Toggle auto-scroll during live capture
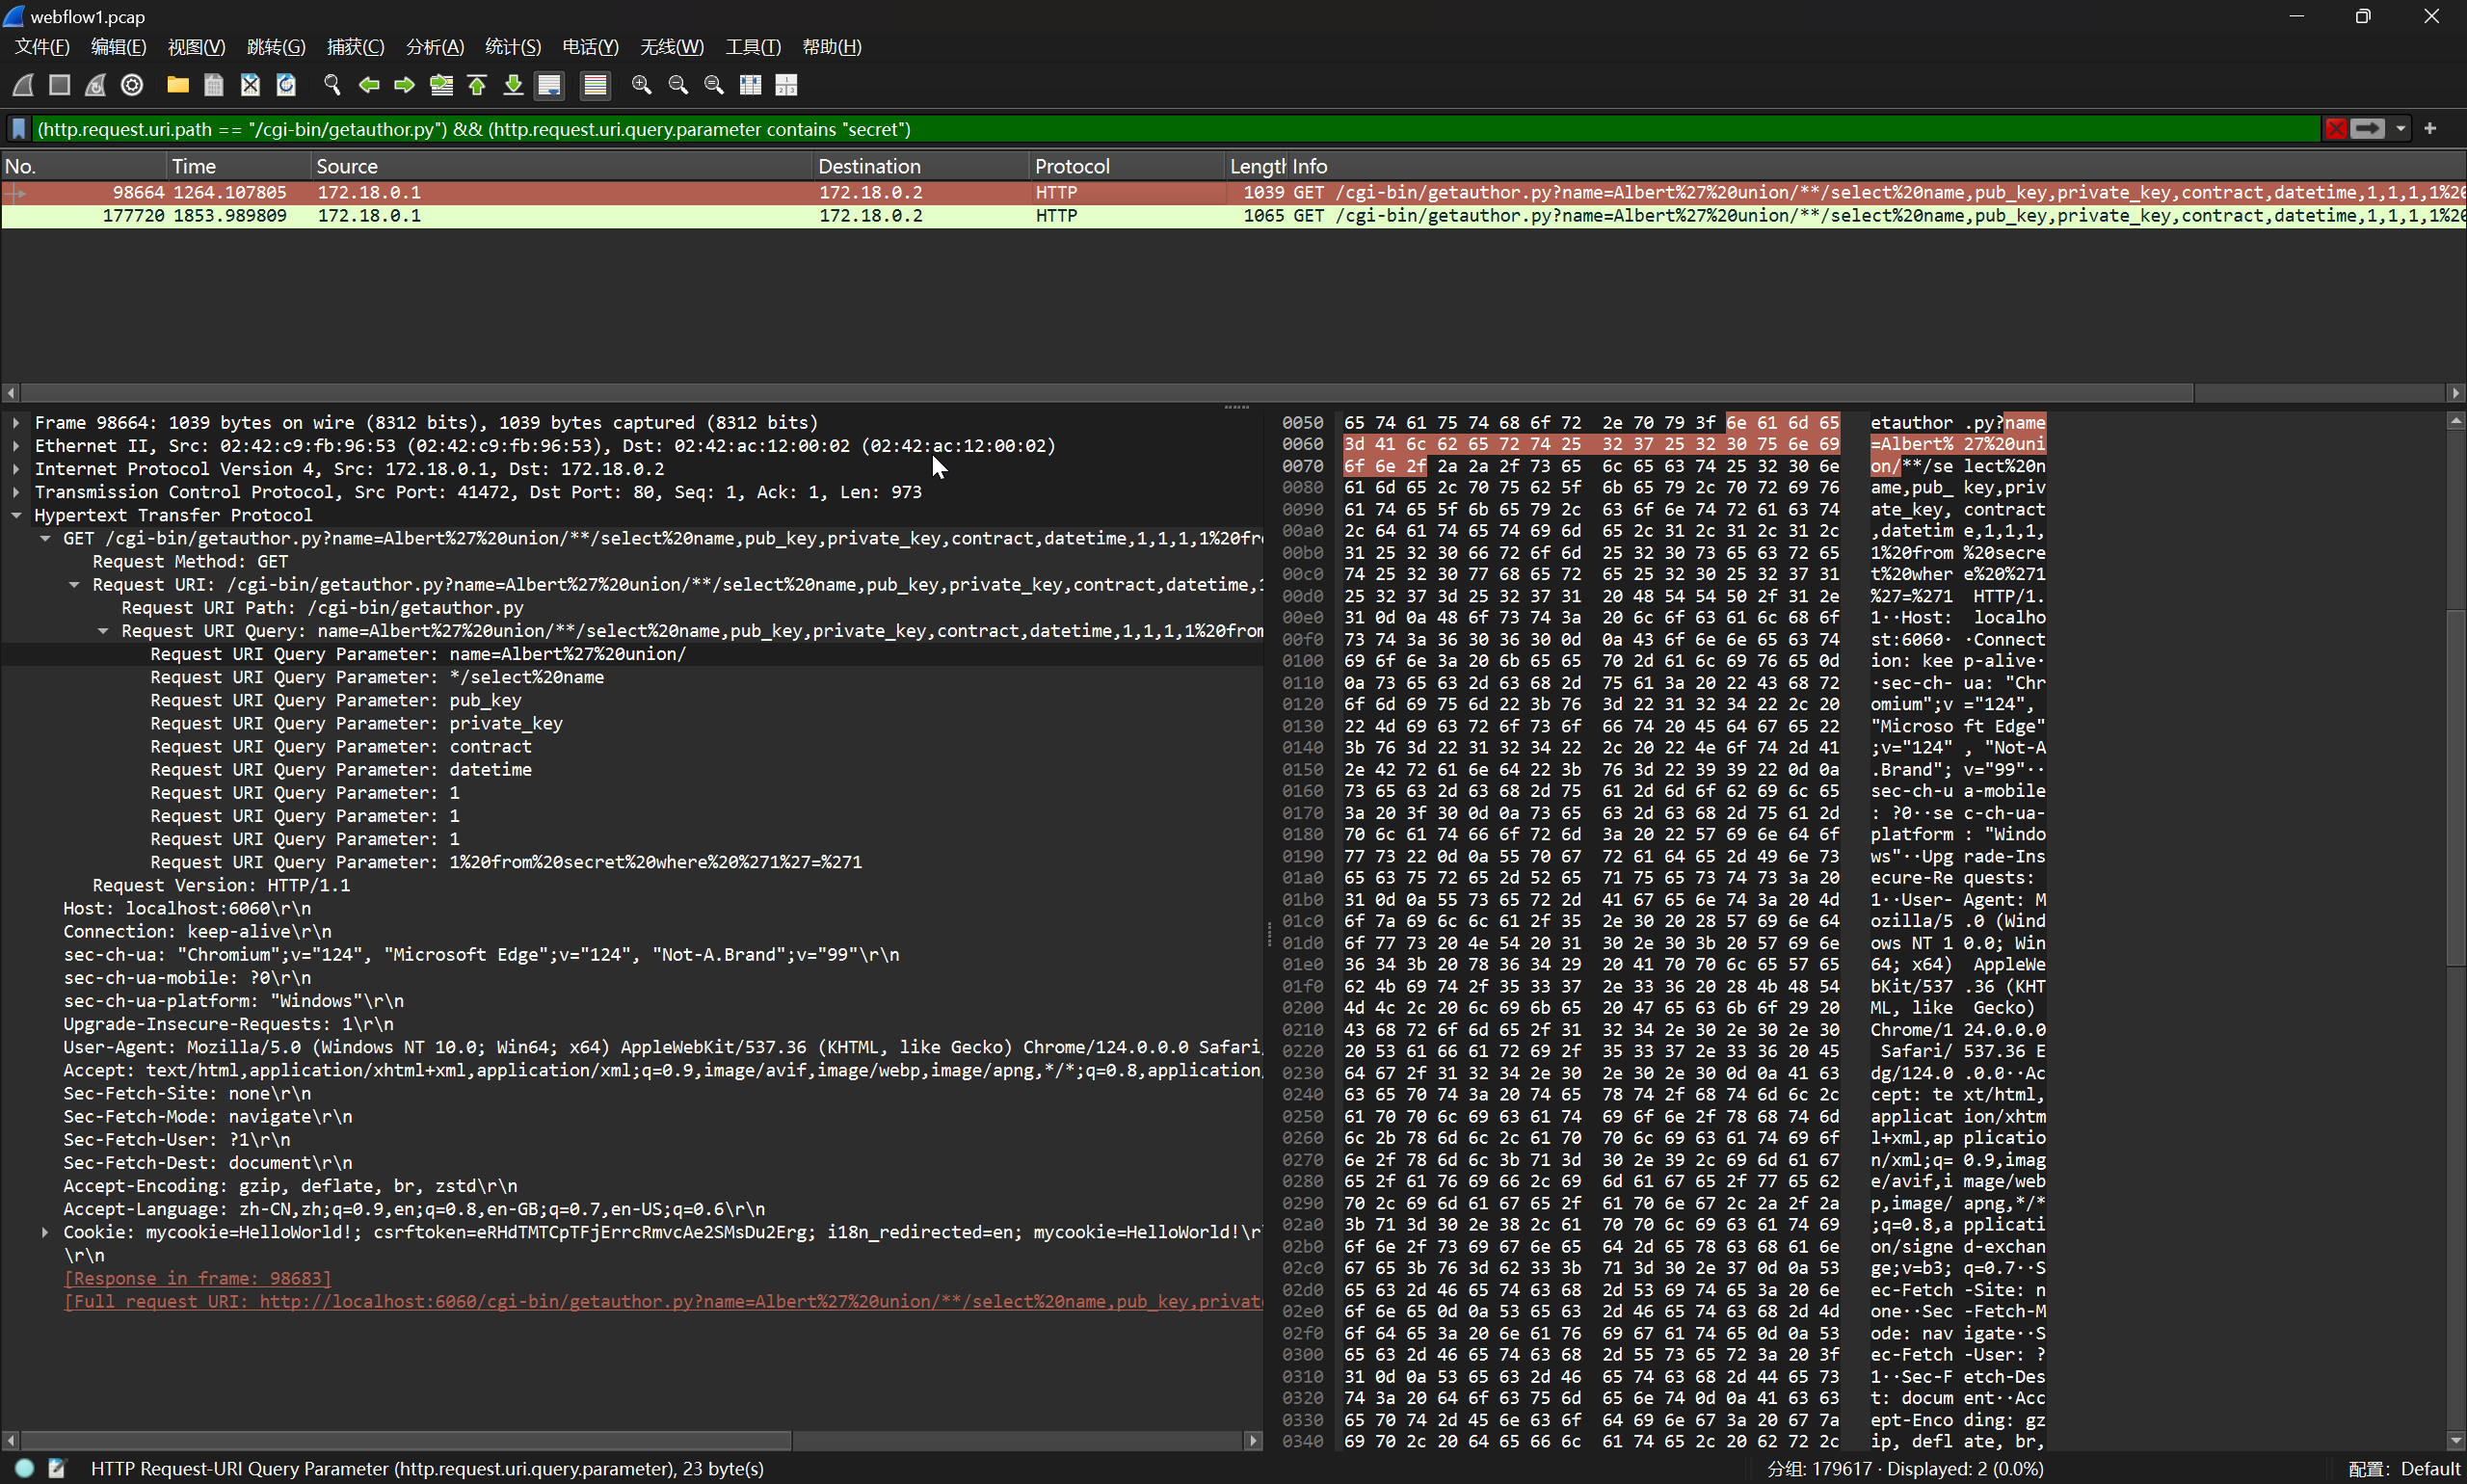The image size is (2467, 1484). click(x=549, y=85)
